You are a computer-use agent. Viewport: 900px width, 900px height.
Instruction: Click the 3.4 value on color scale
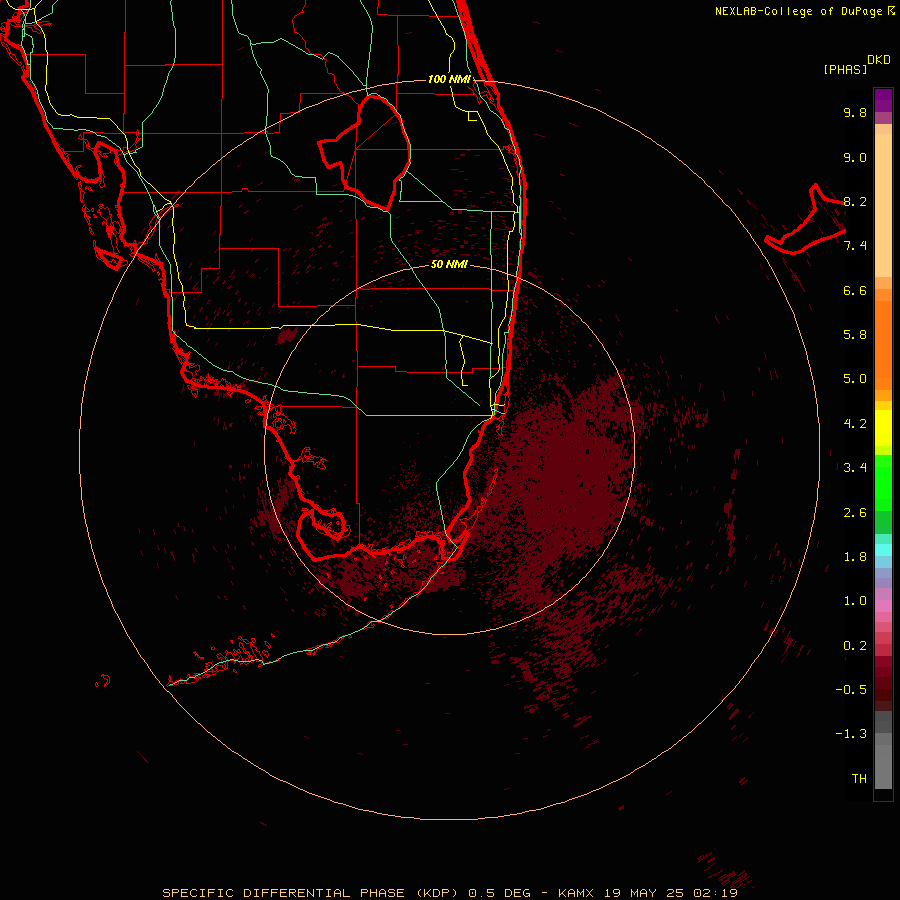click(855, 468)
